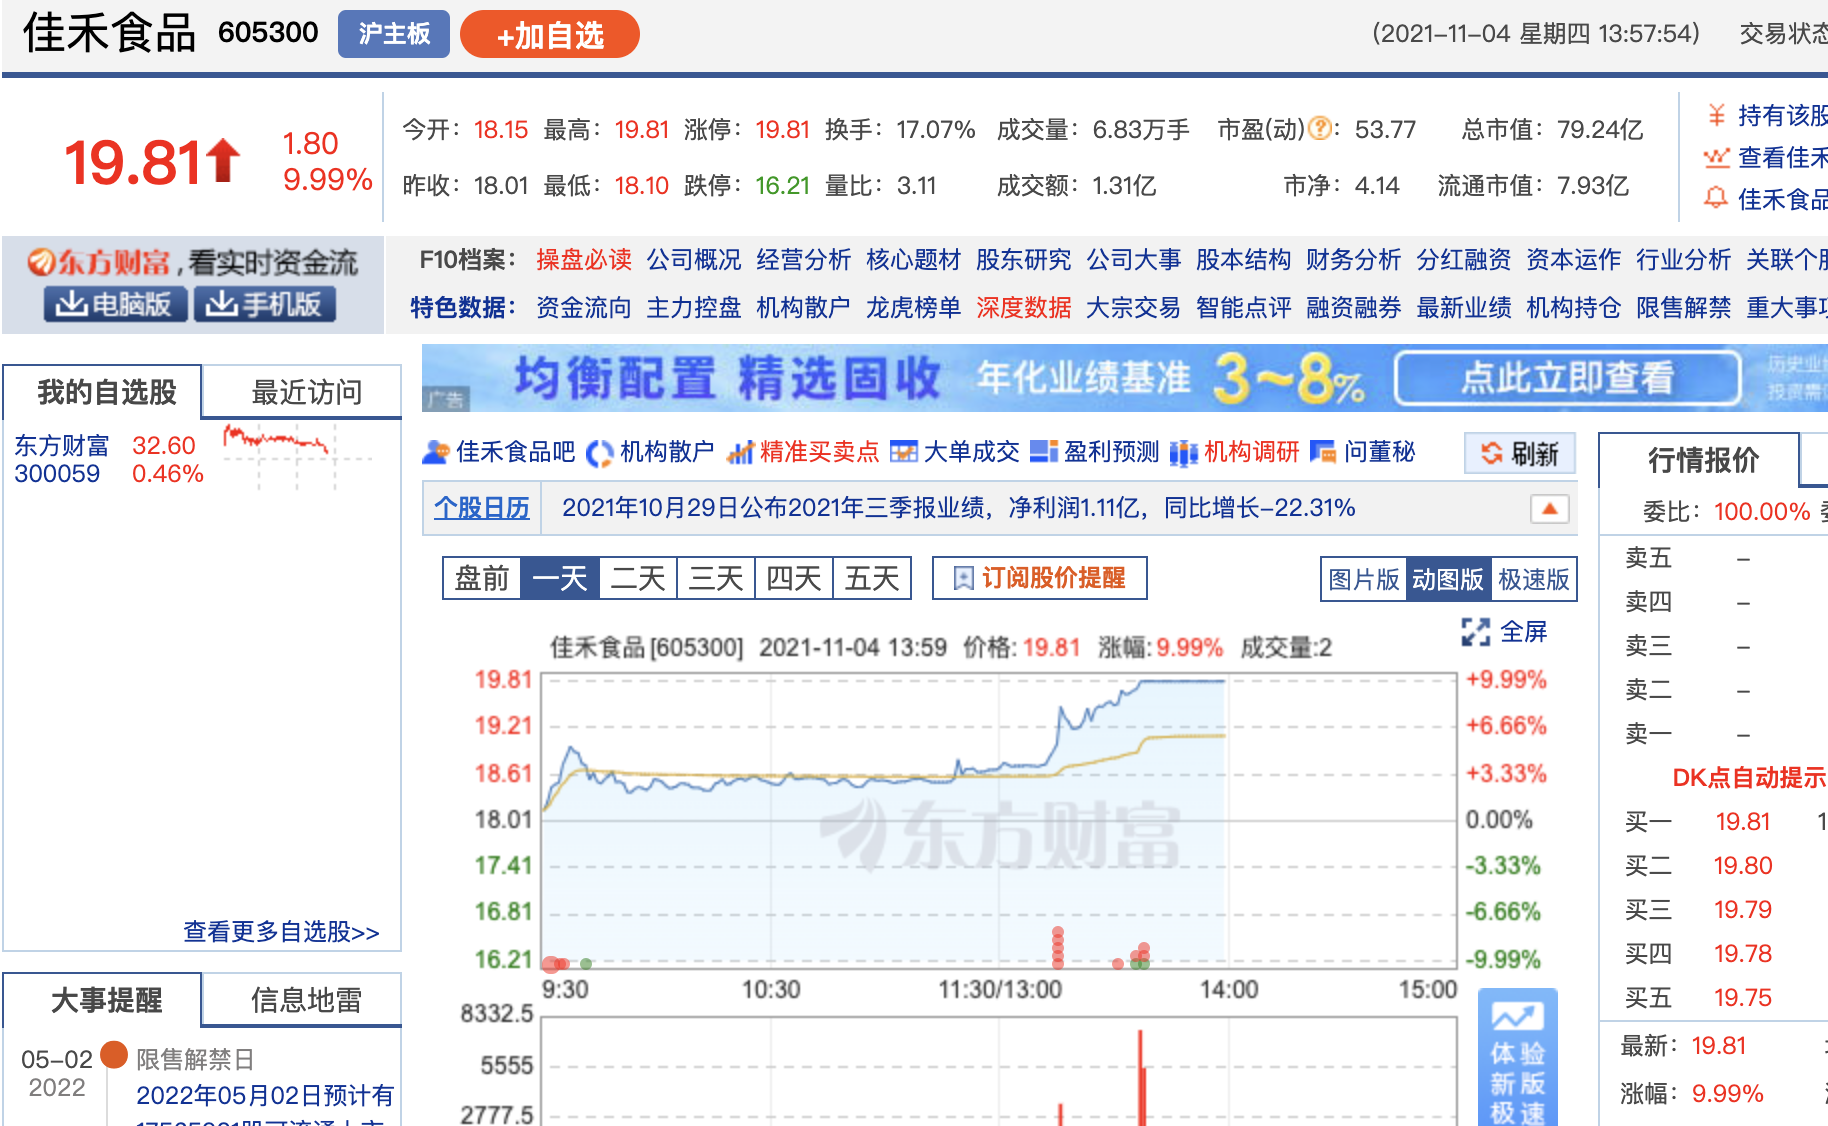Screen dimensions: 1828x1126
Task: Click the 盈利预测 icon
Action: point(1044,453)
